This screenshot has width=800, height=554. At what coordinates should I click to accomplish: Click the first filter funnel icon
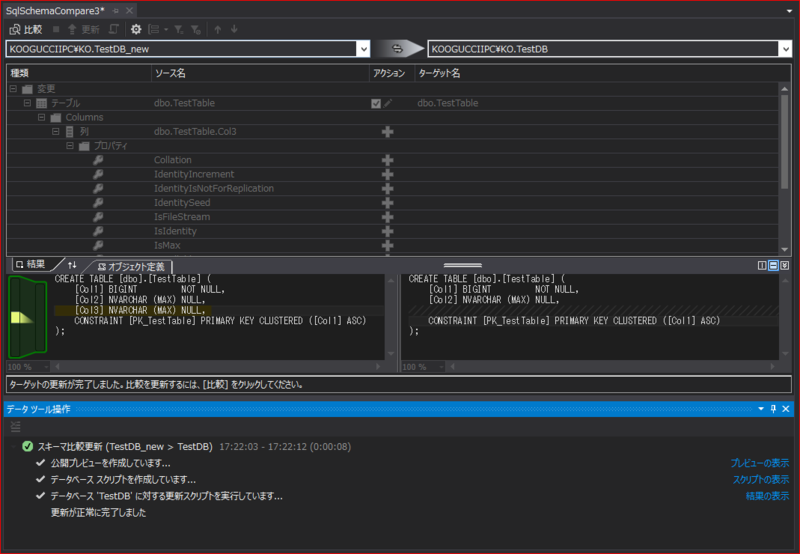click(x=179, y=30)
